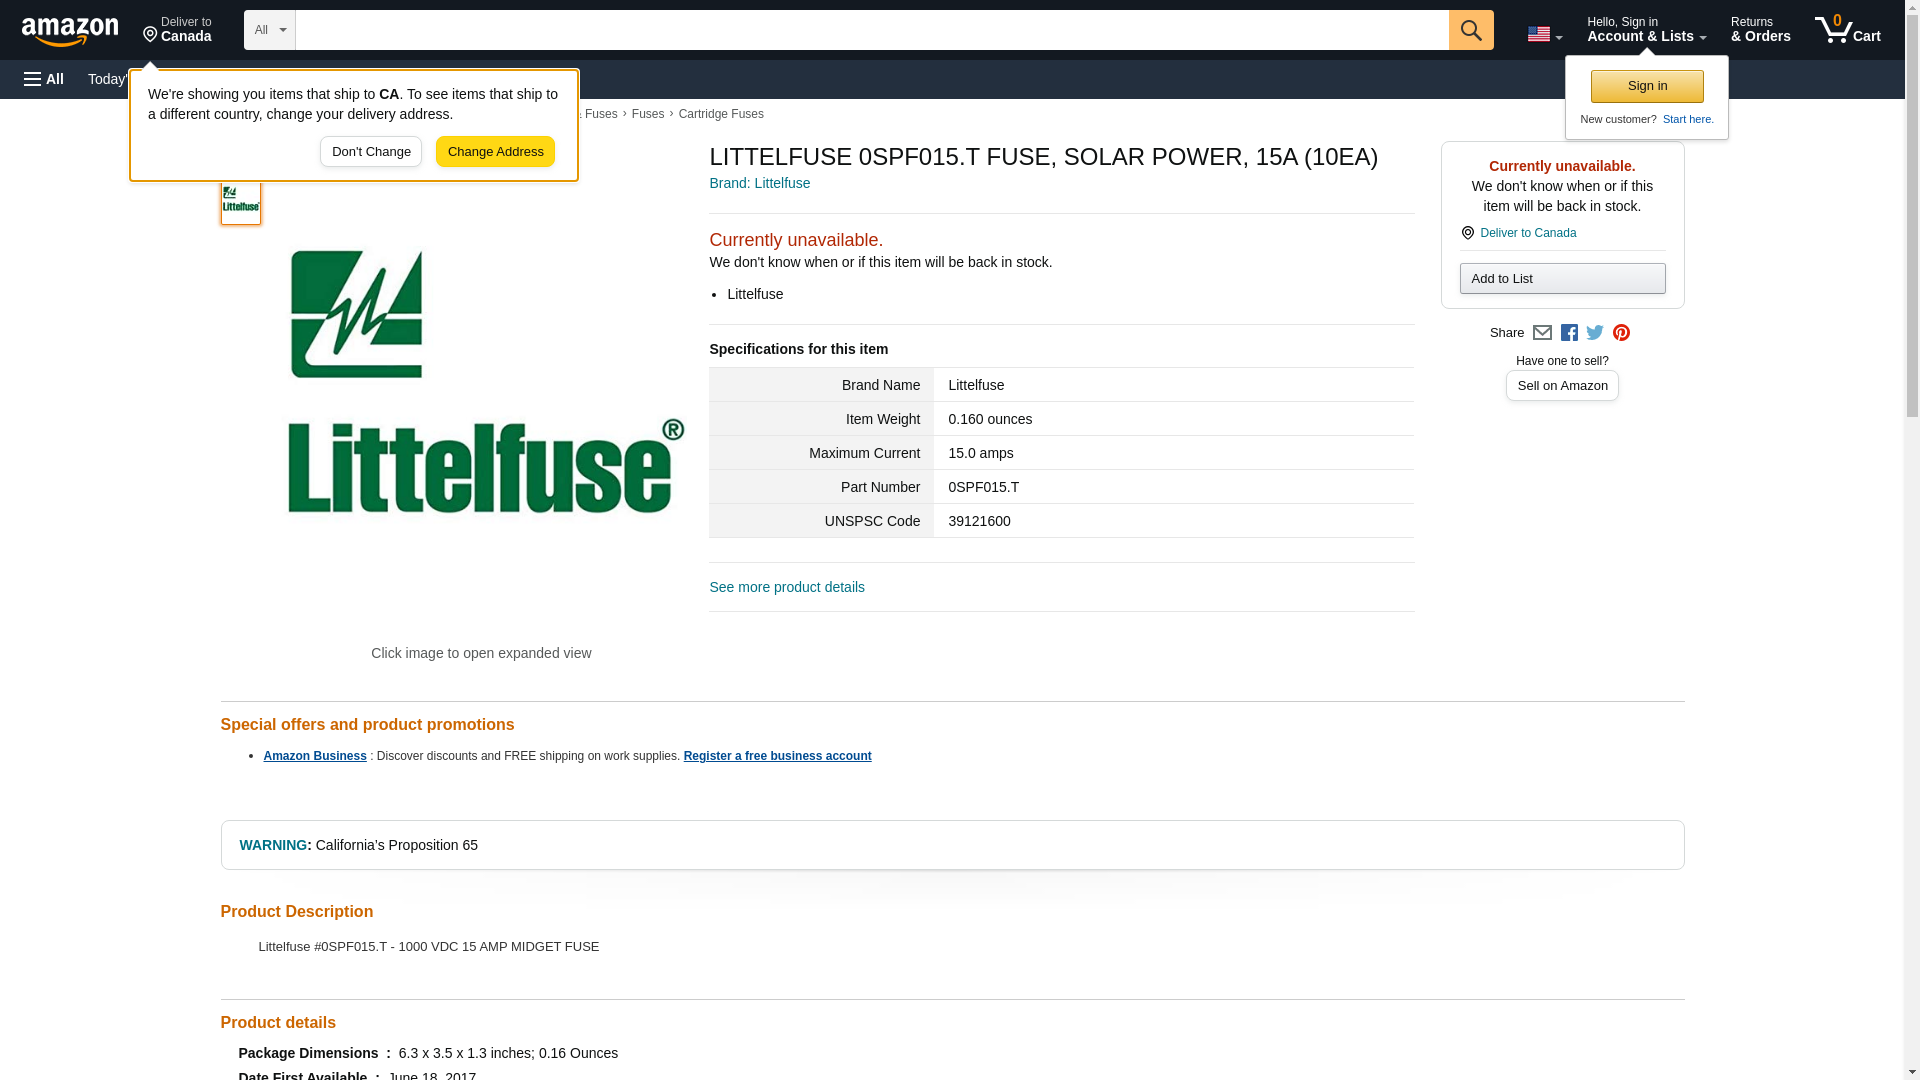Dismiss popup with Don't Change

371,152
